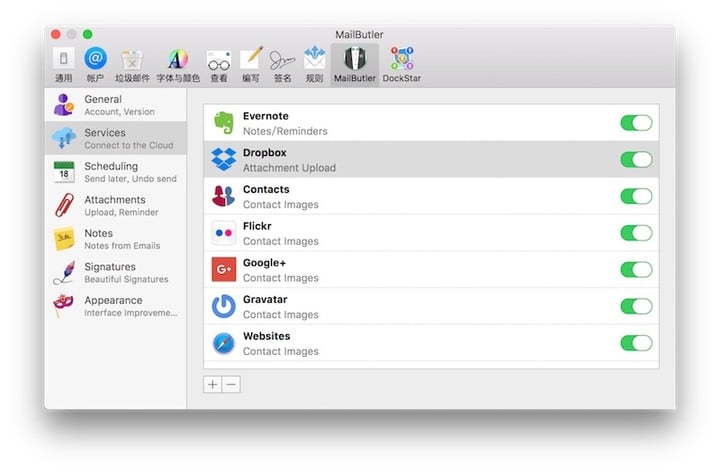Select the Flickr row in services list
Image resolution: width=720 pixels, height=473 pixels.
click(x=400, y=233)
